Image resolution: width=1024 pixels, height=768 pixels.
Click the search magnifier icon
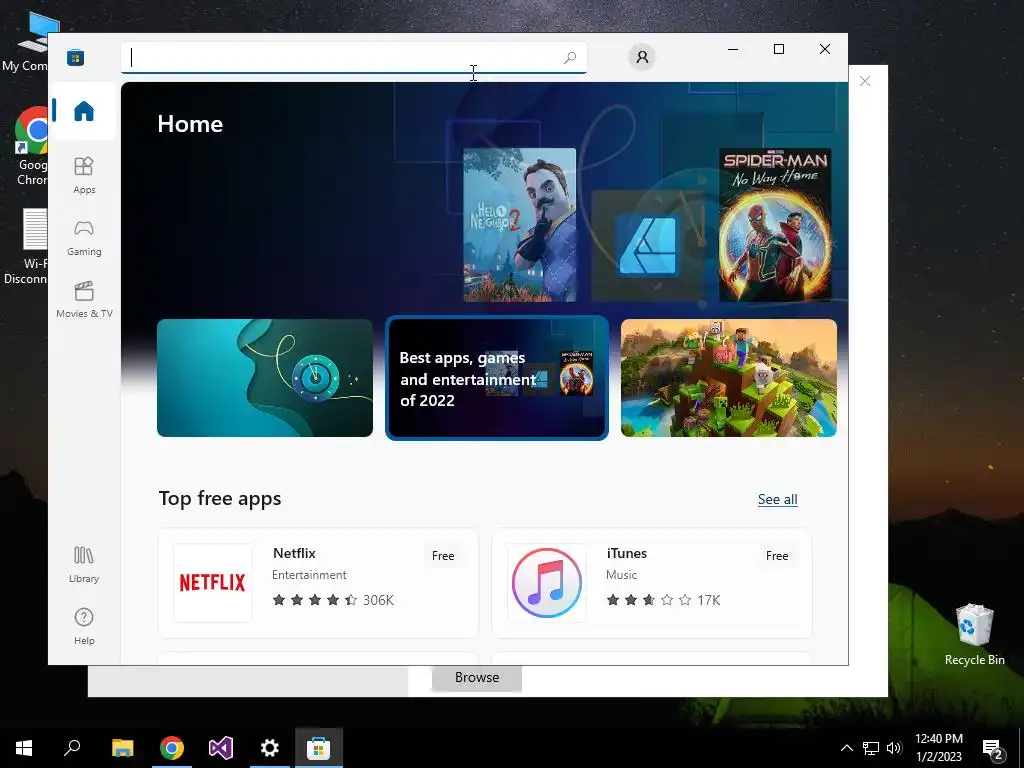[x=569, y=57]
